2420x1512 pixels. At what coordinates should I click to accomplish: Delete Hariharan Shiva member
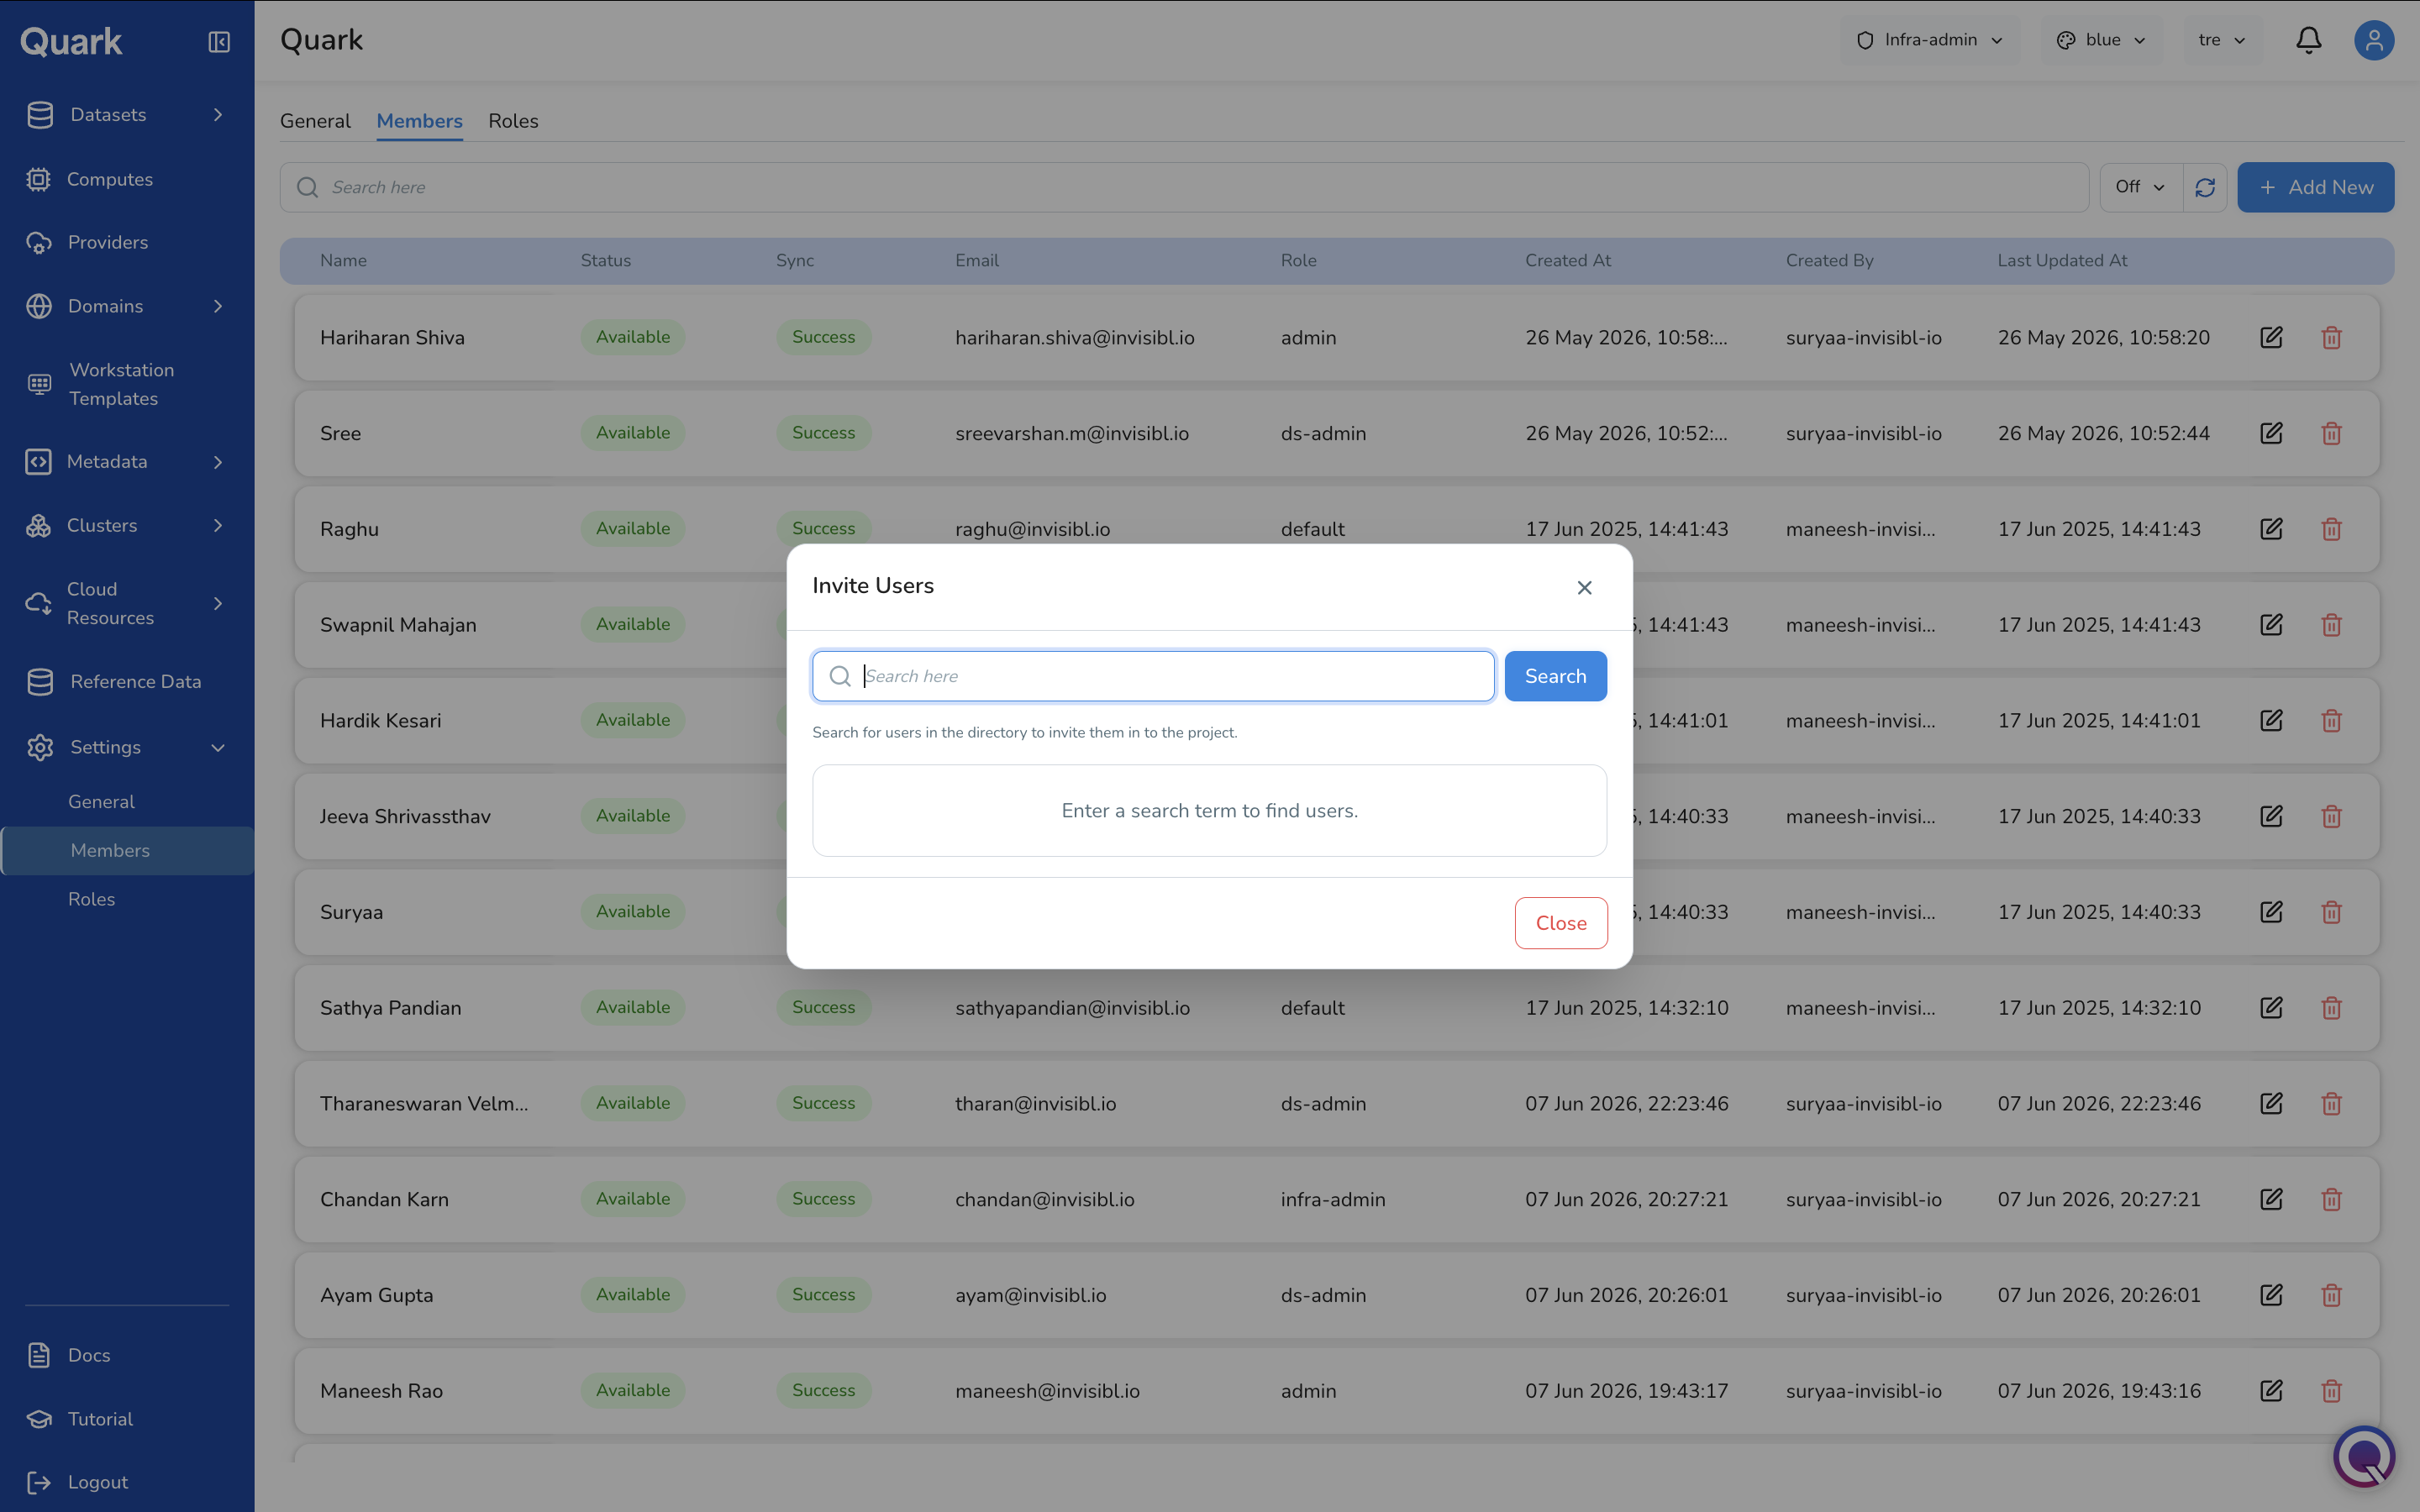(2331, 337)
